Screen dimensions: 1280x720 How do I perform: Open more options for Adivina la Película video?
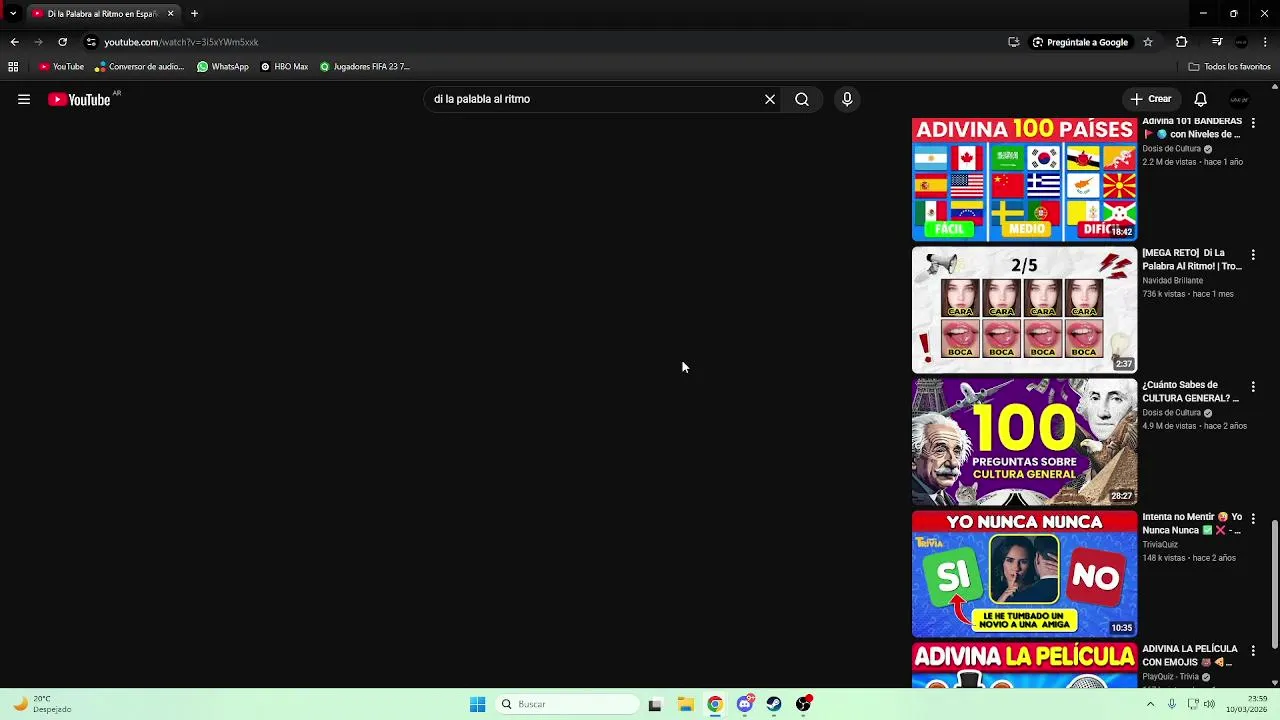click(x=1253, y=650)
